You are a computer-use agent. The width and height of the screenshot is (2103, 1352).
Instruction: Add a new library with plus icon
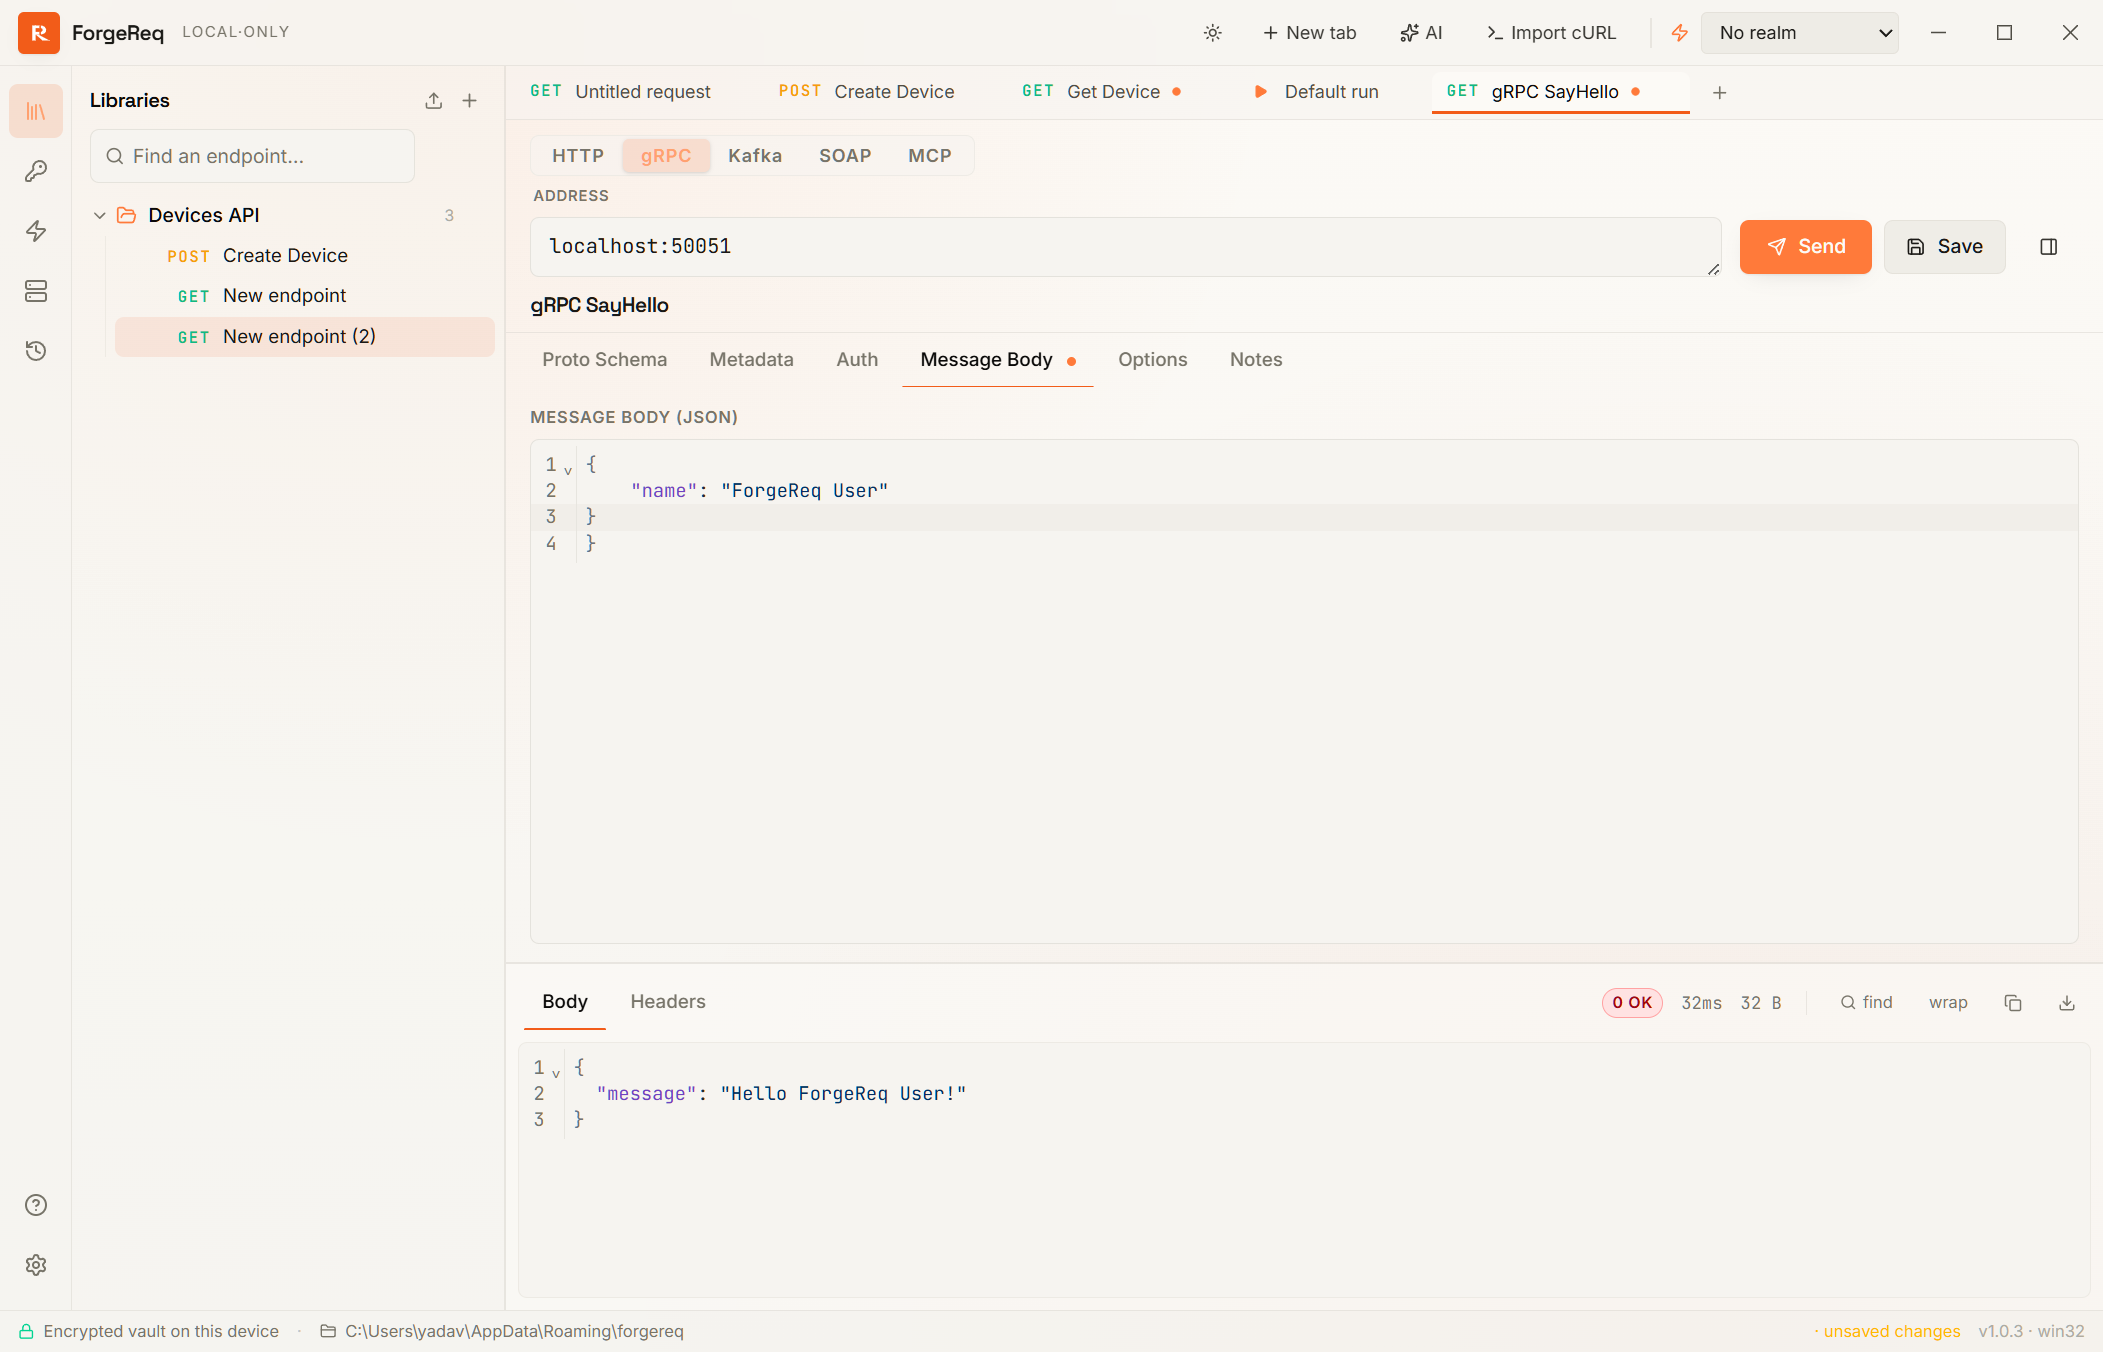click(469, 101)
